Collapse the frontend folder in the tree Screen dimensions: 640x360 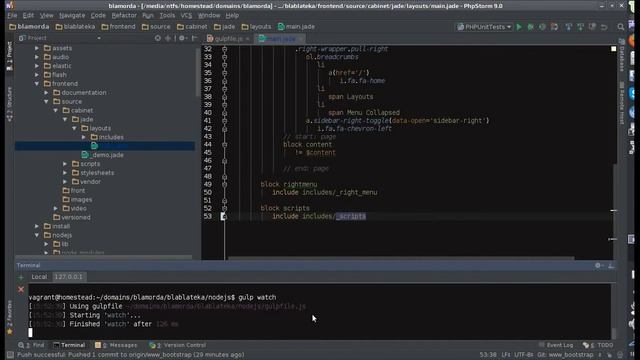[x=37, y=84]
